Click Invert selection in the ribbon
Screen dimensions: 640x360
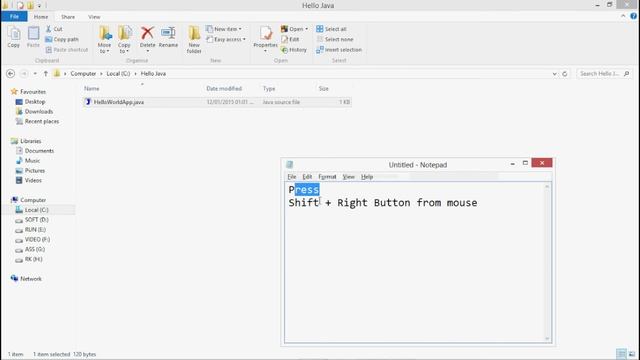point(339,49)
